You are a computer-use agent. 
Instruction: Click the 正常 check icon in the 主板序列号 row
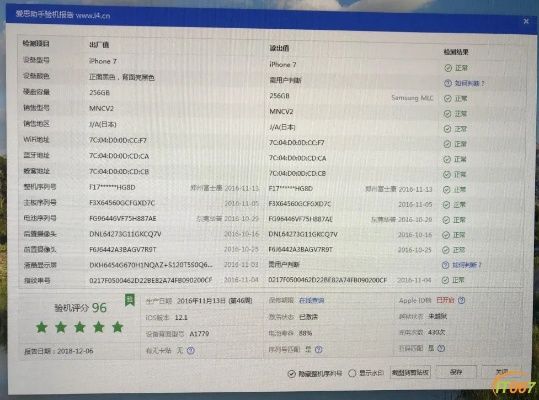click(x=446, y=205)
